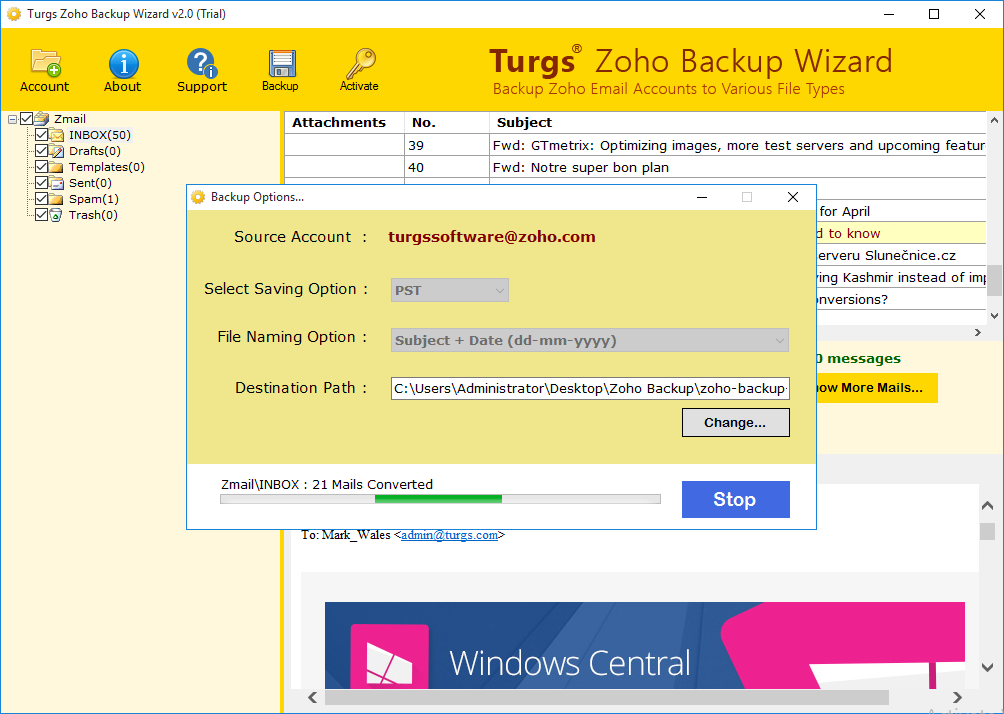Select the Spam(1) folder label
Image resolution: width=1004 pixels, height=714 pixels.
coord(93,199)
